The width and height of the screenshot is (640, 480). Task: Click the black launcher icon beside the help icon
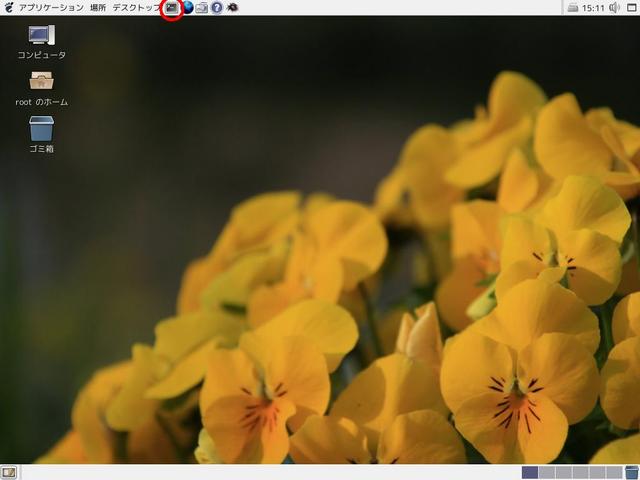[x=232, y=7]
